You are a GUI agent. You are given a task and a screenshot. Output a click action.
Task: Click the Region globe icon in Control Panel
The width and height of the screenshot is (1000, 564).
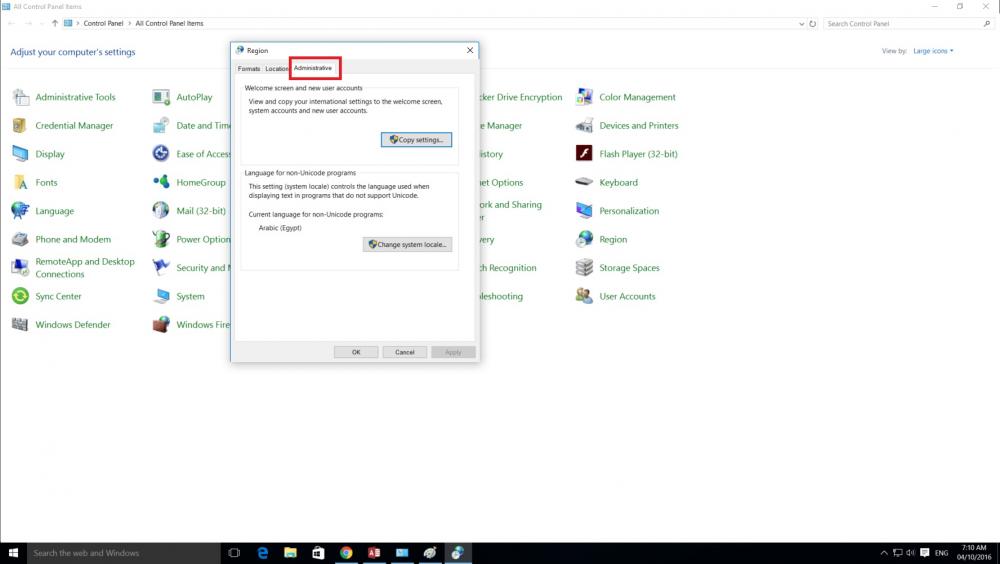(584, 239)
